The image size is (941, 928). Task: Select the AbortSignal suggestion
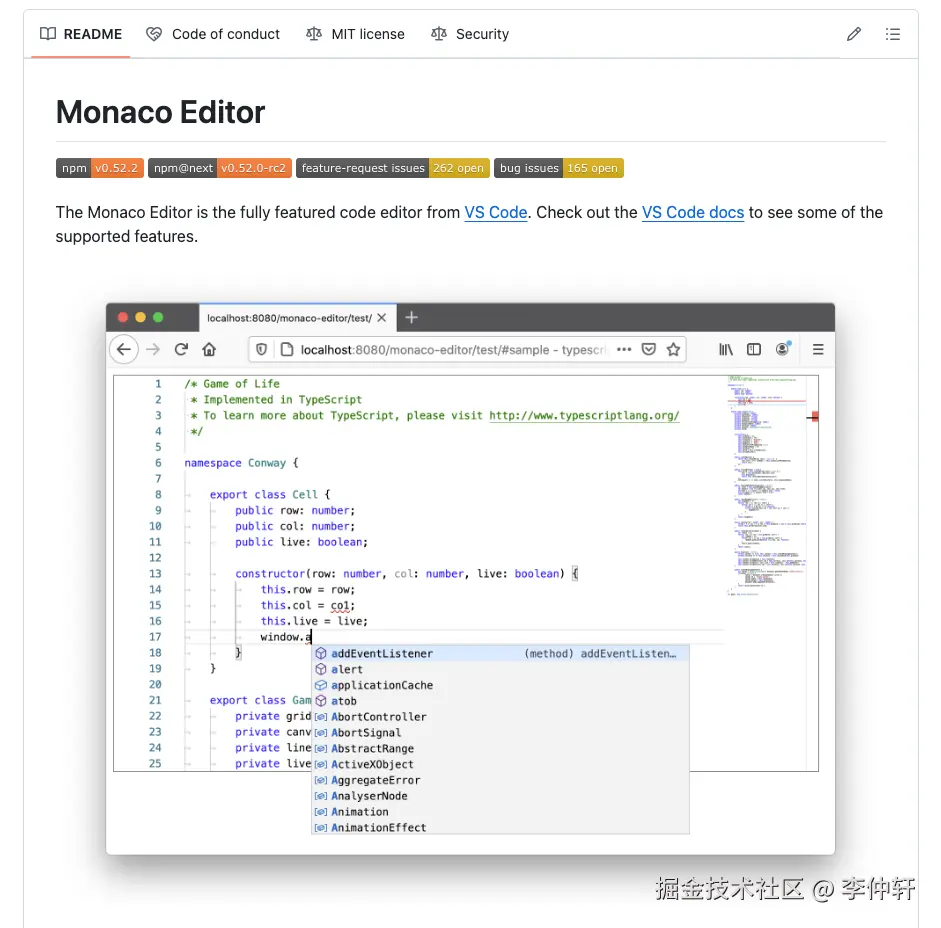500,732
